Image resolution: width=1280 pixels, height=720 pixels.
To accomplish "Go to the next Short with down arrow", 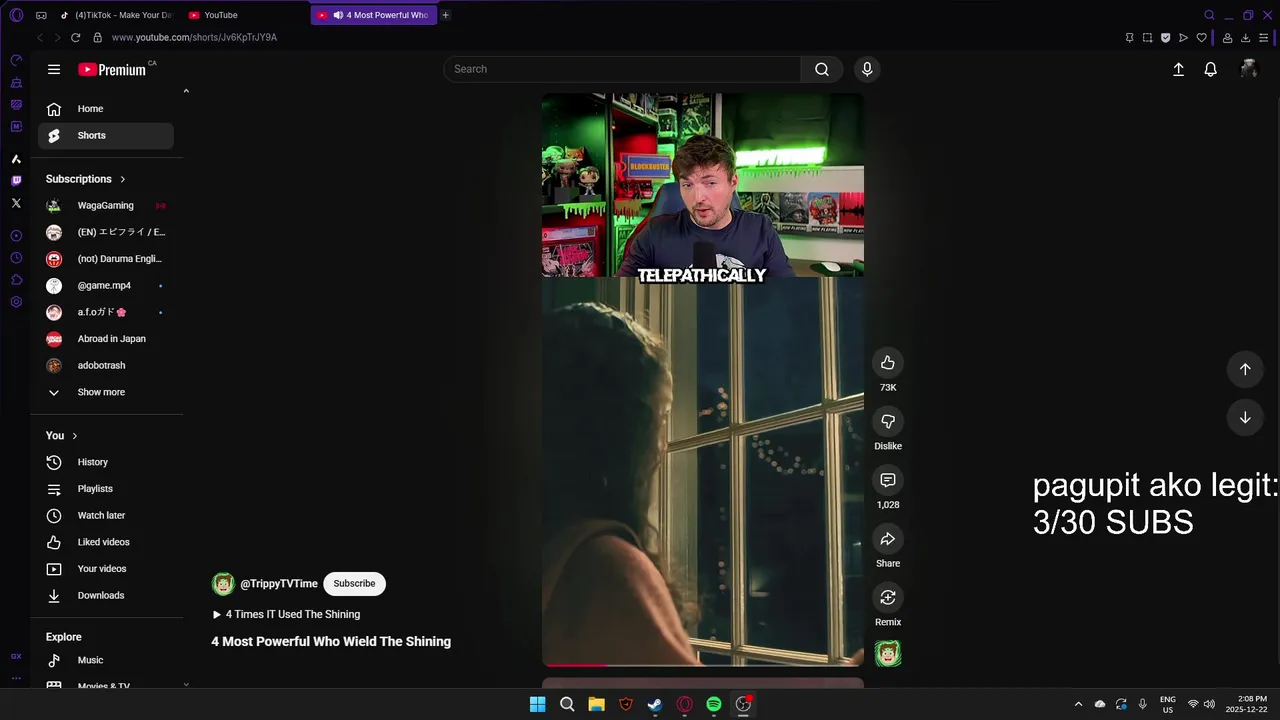I will pyautogui.click(x=1245, y=418).
